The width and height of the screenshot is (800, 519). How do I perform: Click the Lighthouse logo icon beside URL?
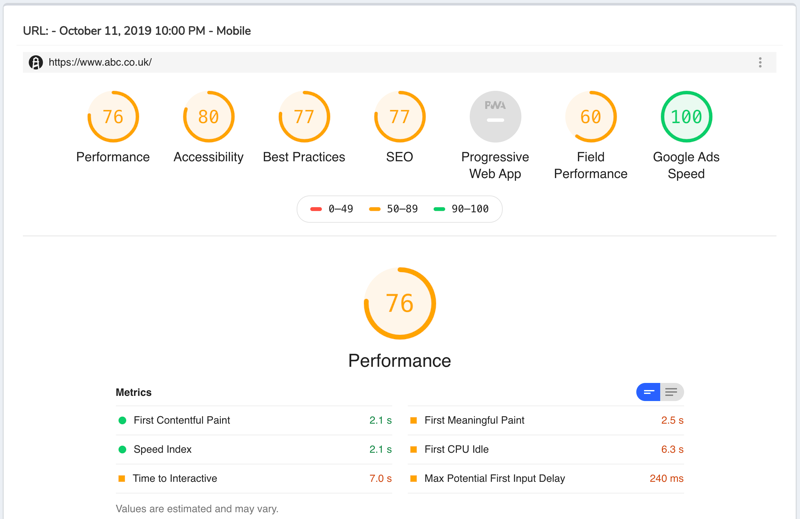click(x=35, y=62)
